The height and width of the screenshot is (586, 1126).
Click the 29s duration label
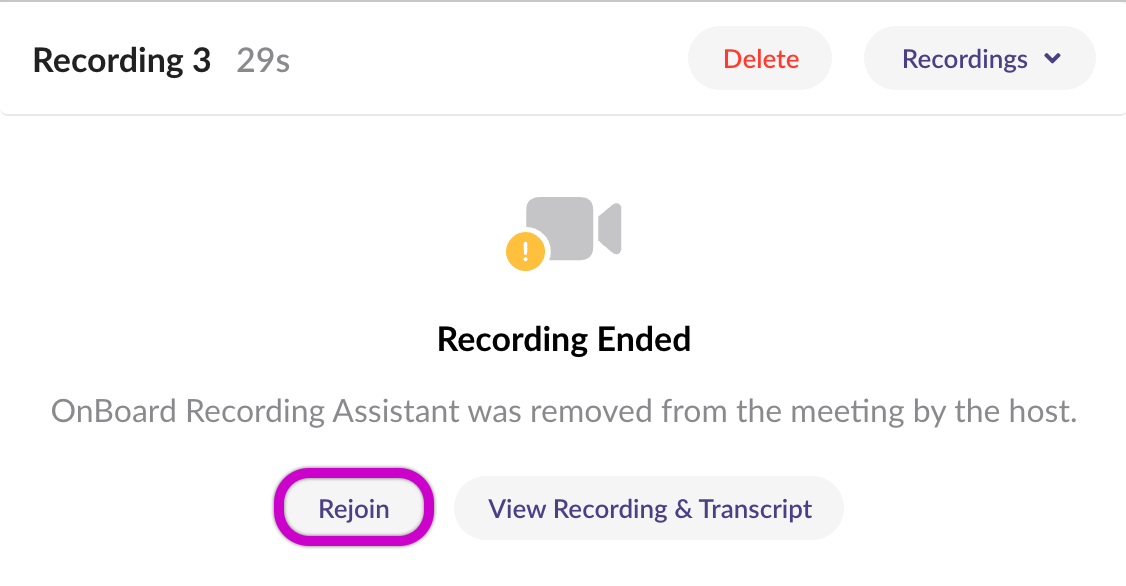pyautogui.click(x=263, y=61)
